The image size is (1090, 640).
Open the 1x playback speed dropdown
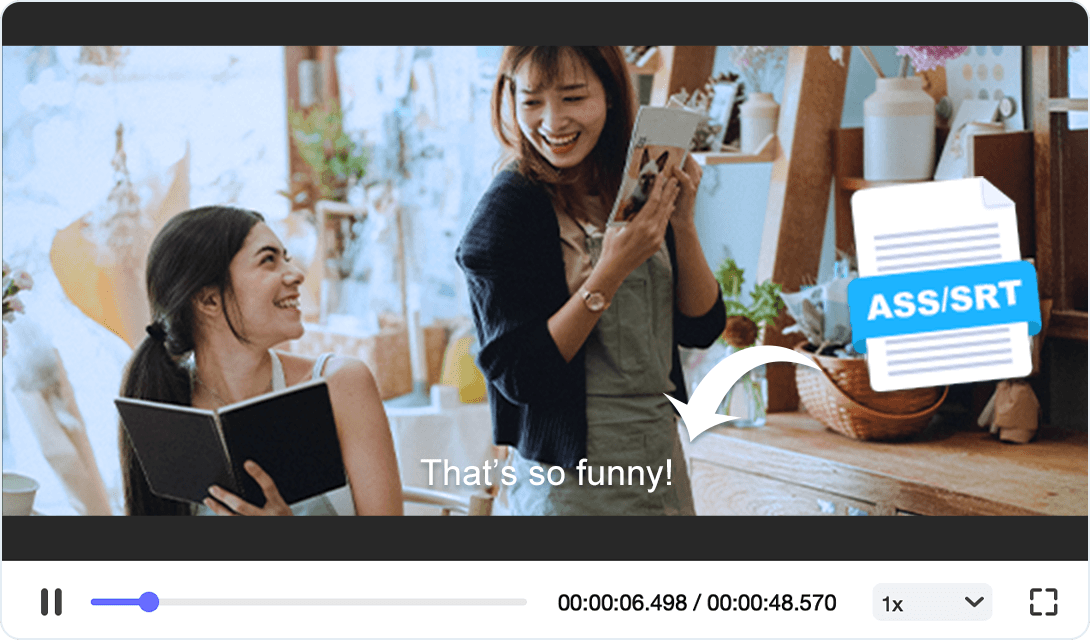932,602
